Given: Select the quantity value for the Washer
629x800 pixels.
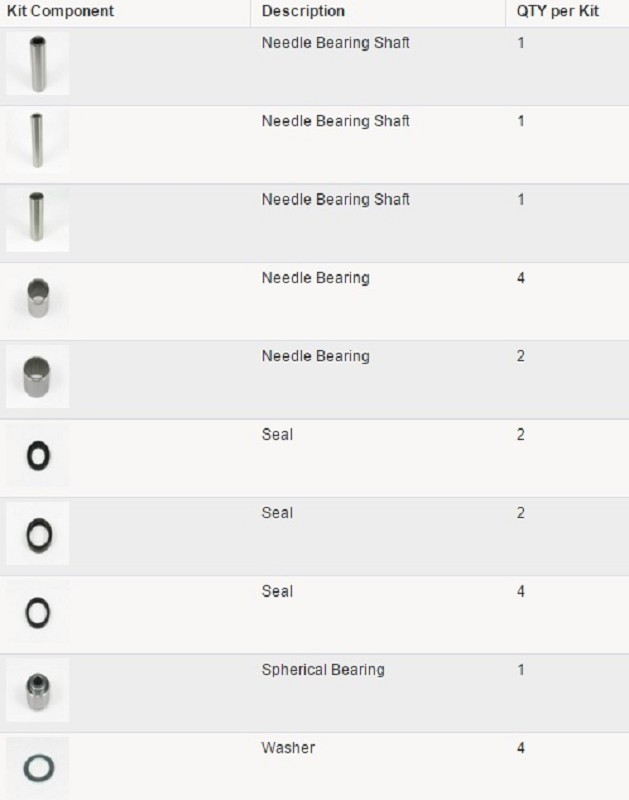Looking at the screenshot, I should 521,748.
